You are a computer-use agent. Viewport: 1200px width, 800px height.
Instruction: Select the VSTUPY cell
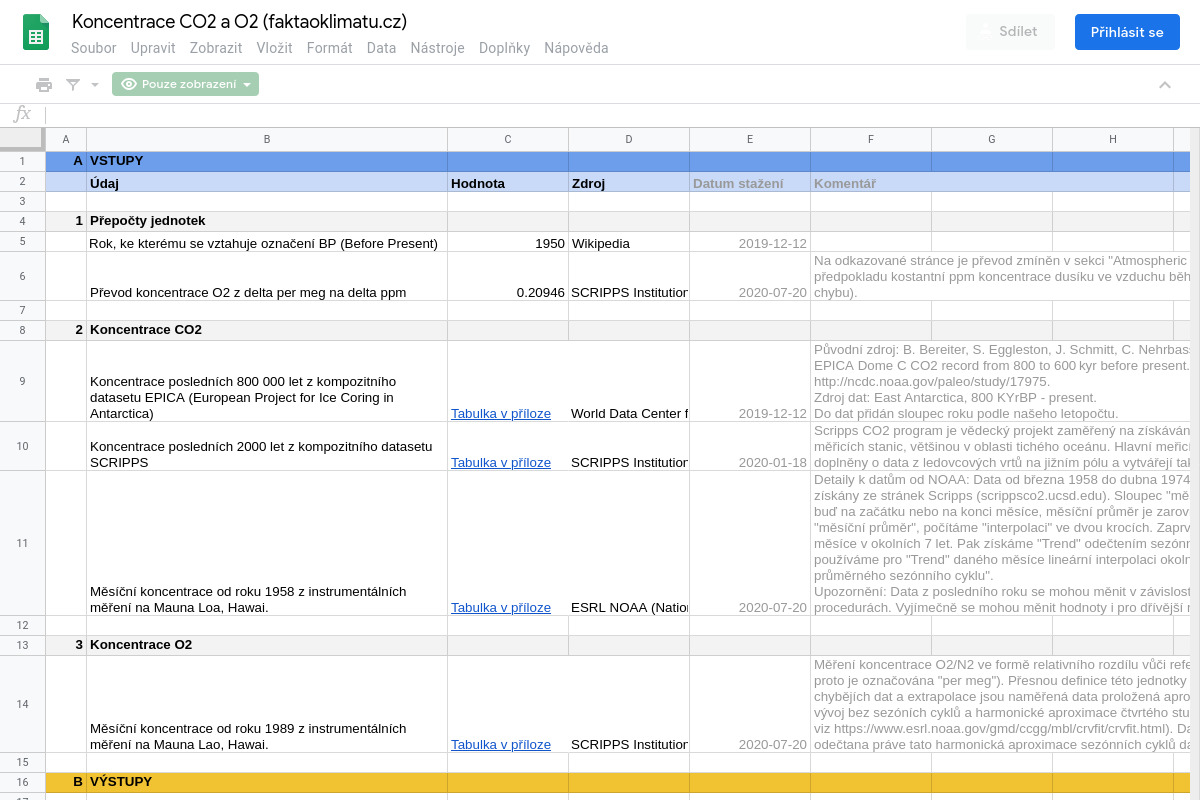(267, 161)
